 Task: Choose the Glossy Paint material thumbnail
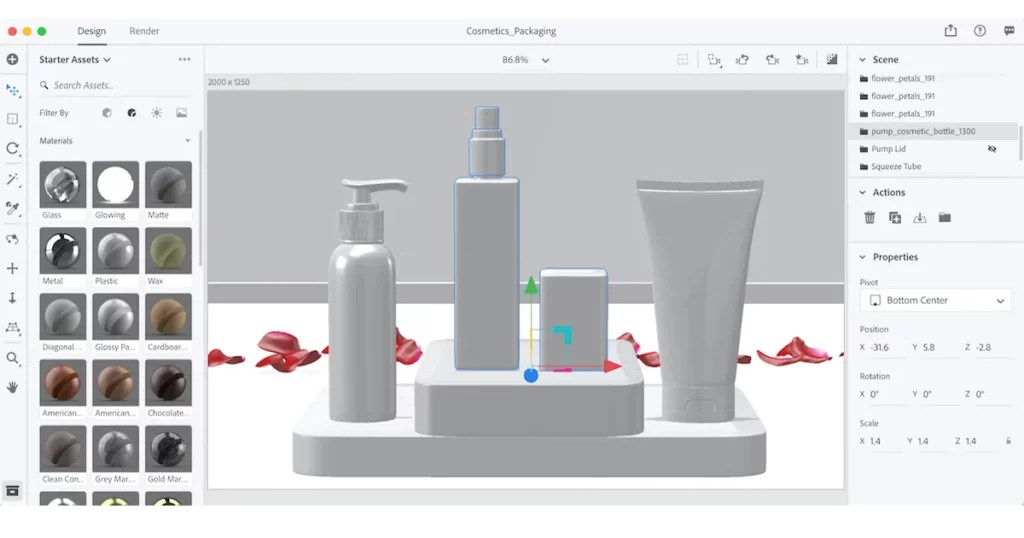click(116, 317)
